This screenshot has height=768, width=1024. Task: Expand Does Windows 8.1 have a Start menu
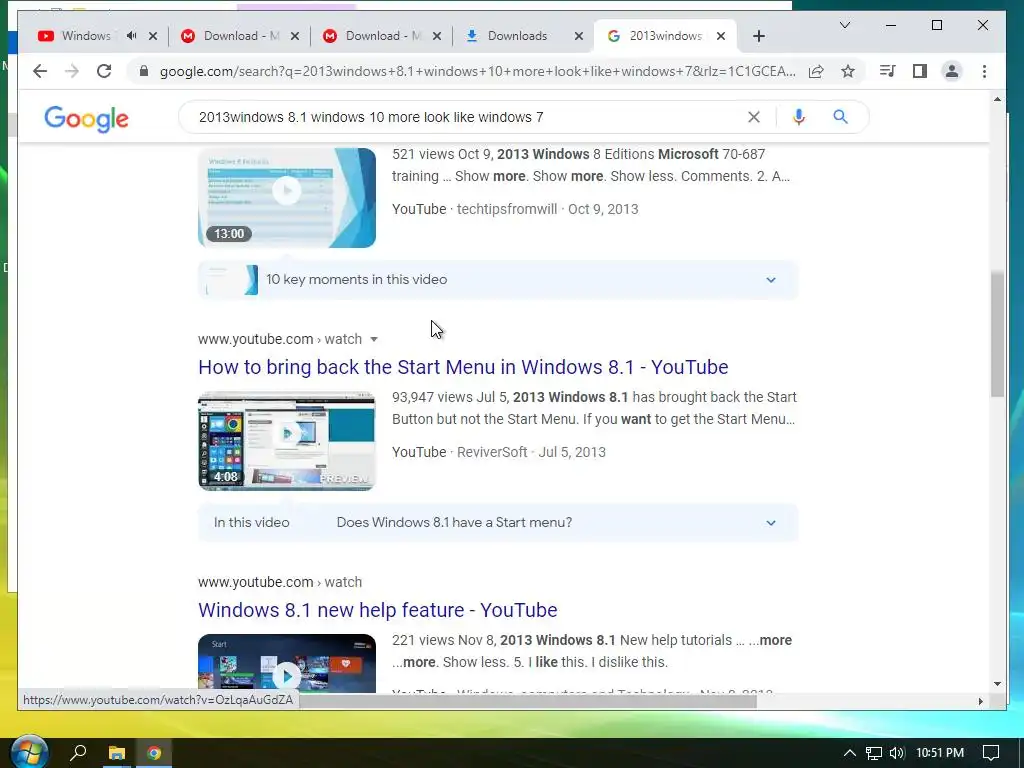tap(498, 522)
